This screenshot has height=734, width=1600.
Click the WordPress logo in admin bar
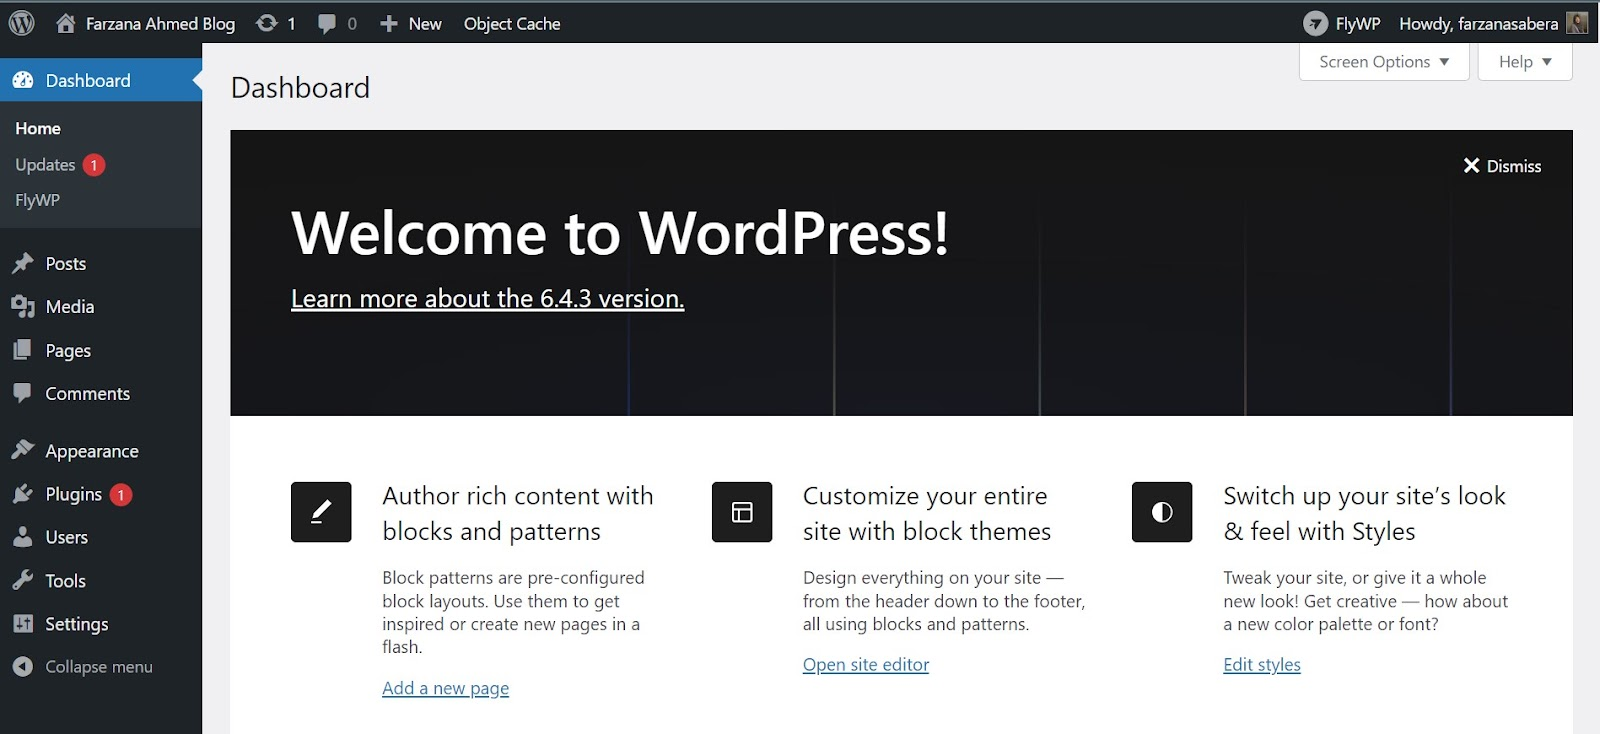tap(21, 23)
